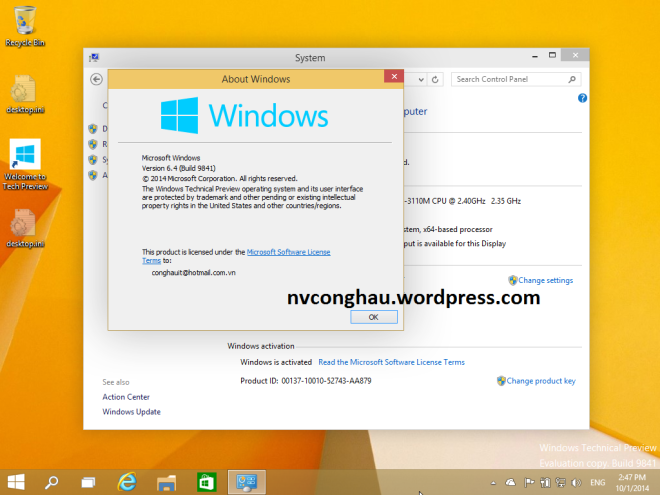Select Version 6.4 (Build 9841) text

178,168
